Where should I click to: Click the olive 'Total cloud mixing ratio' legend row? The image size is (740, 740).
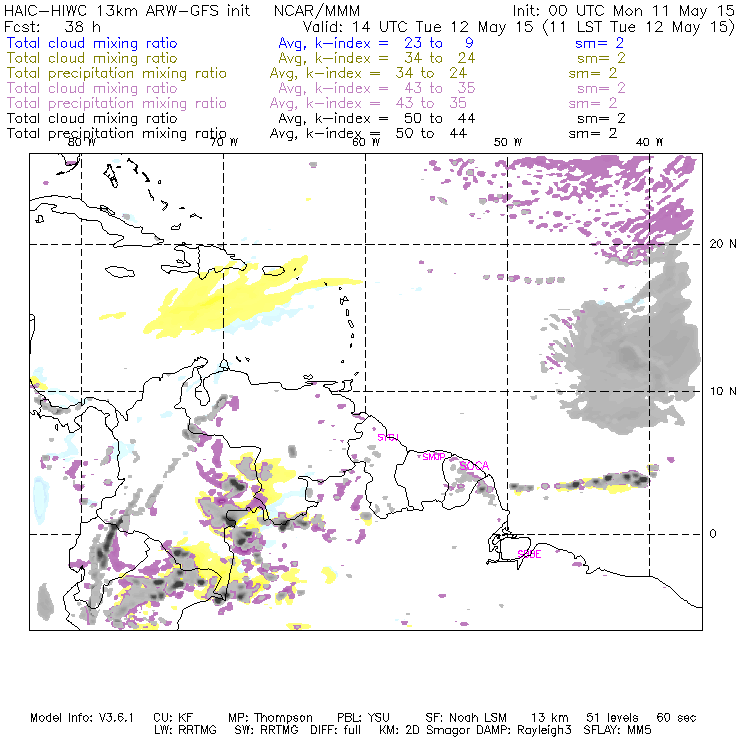pos(316,58)
